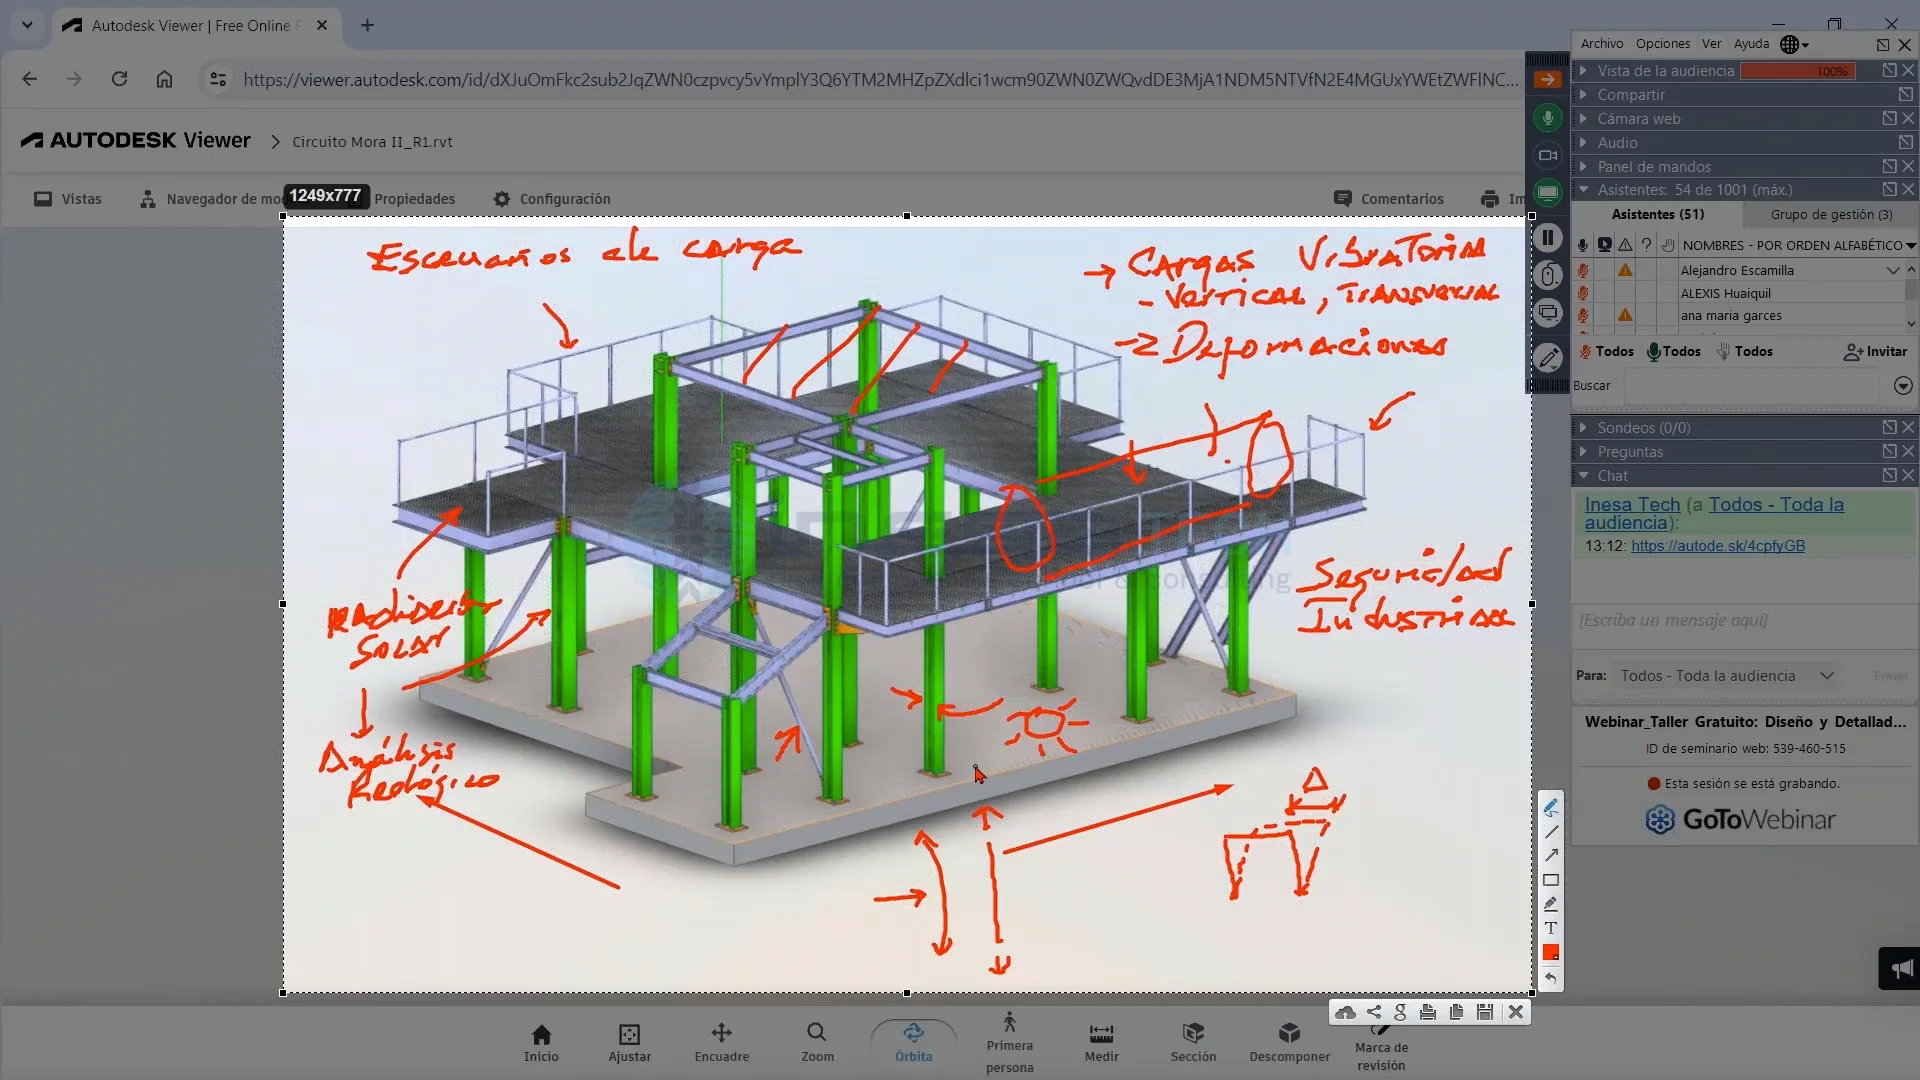Copy the screenshot to clipboard
This screenshot has height=1080, width=1920.
[1456, 1012]
